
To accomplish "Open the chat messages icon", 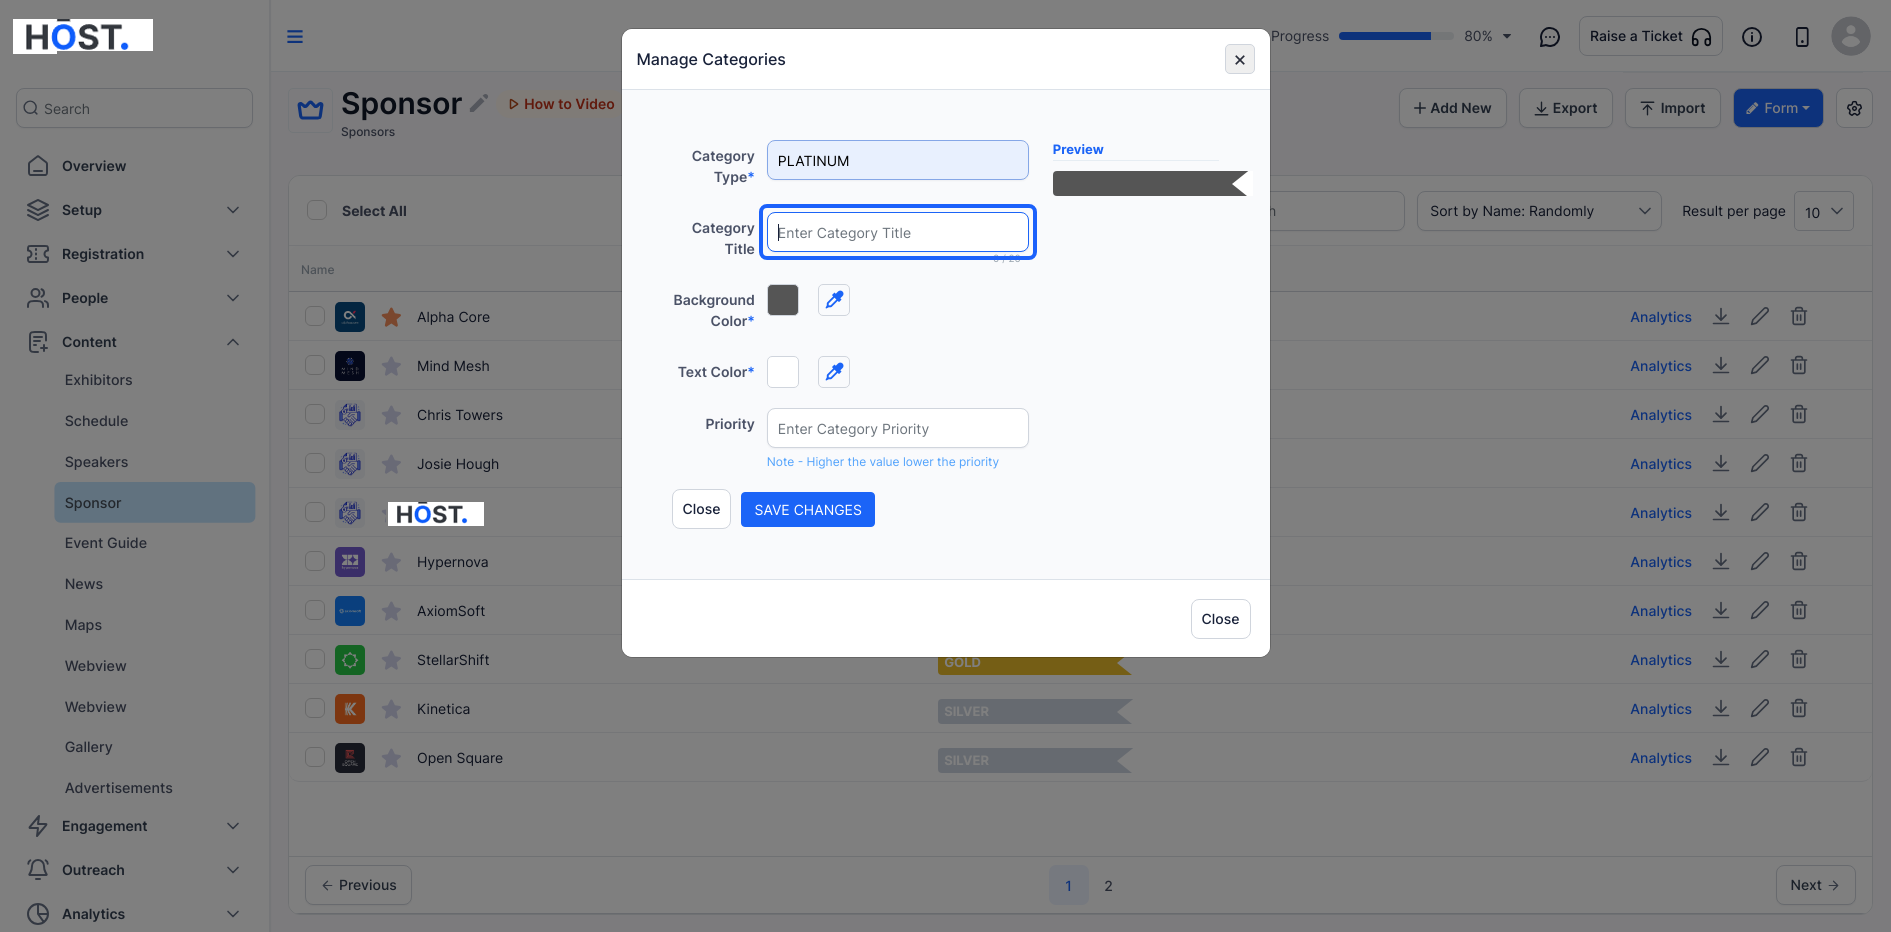I will click(1550, 37).
